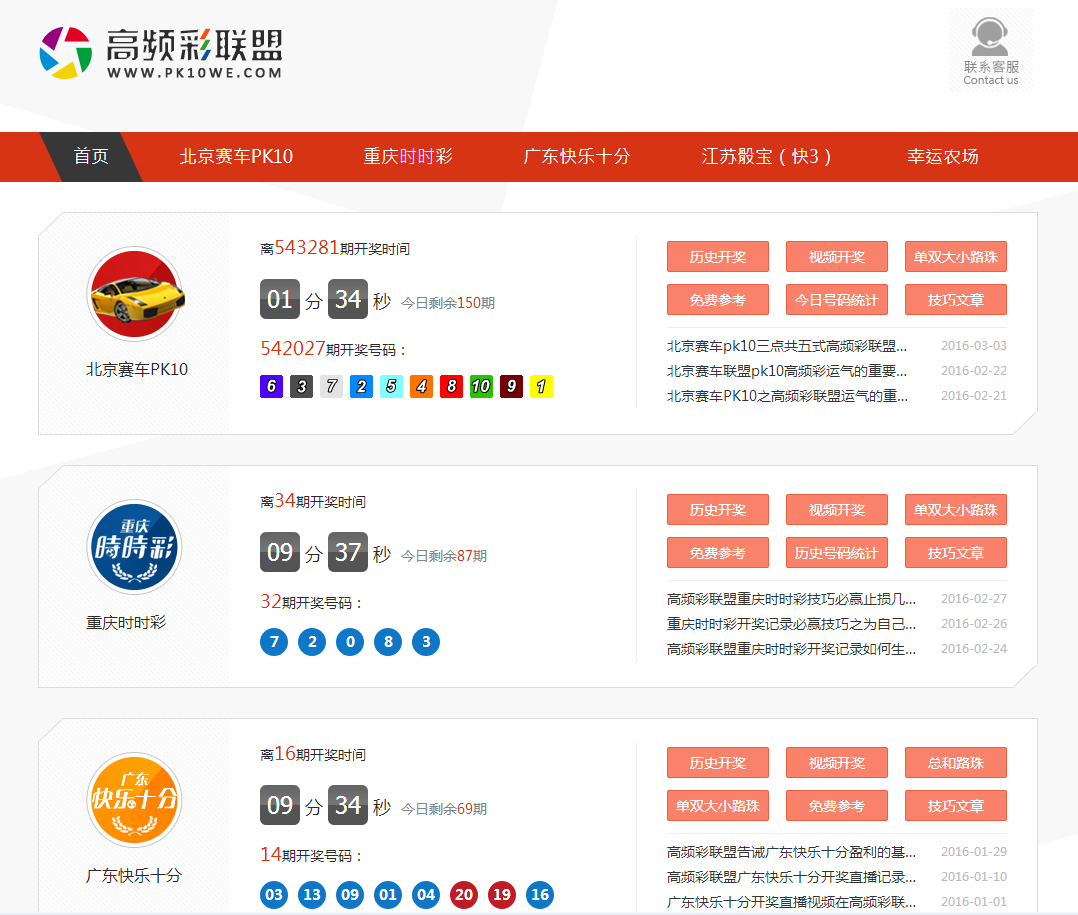Click the blue 0 ball in 重庆时时彩

[x=350, y=642]
